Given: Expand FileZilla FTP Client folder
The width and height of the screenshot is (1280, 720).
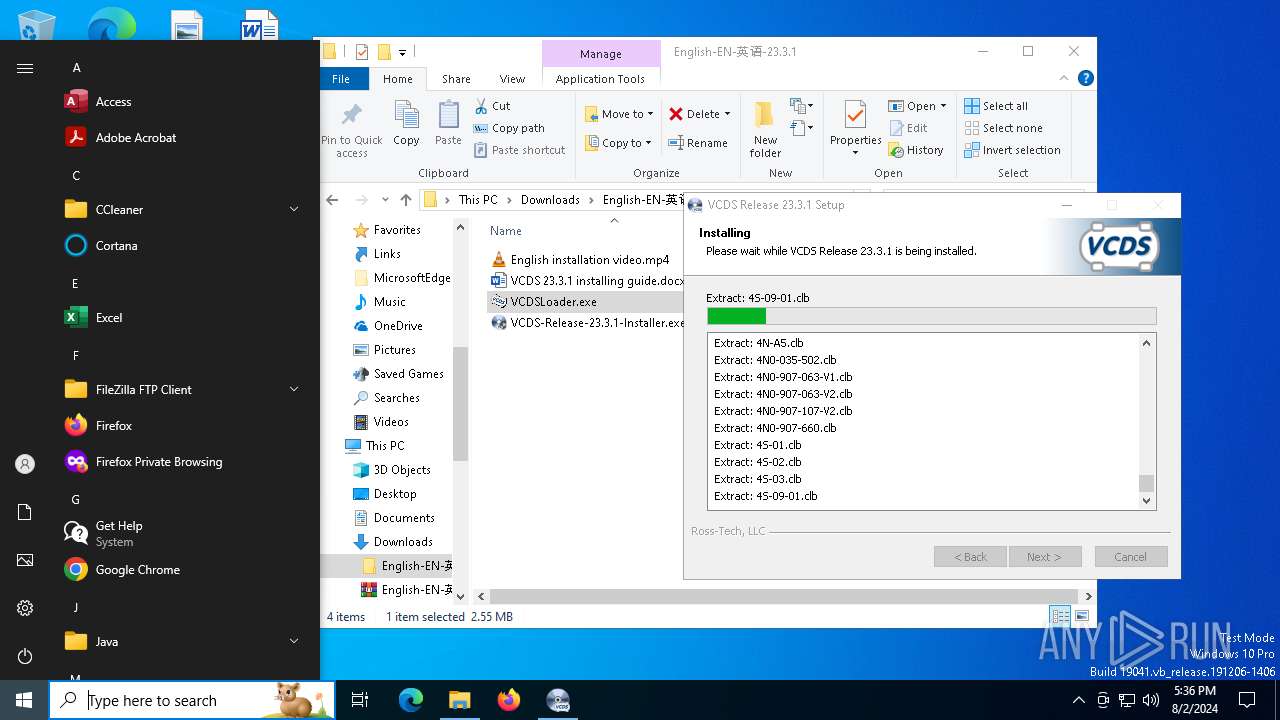Looking at the screenshot, I should tap(294, 390).
